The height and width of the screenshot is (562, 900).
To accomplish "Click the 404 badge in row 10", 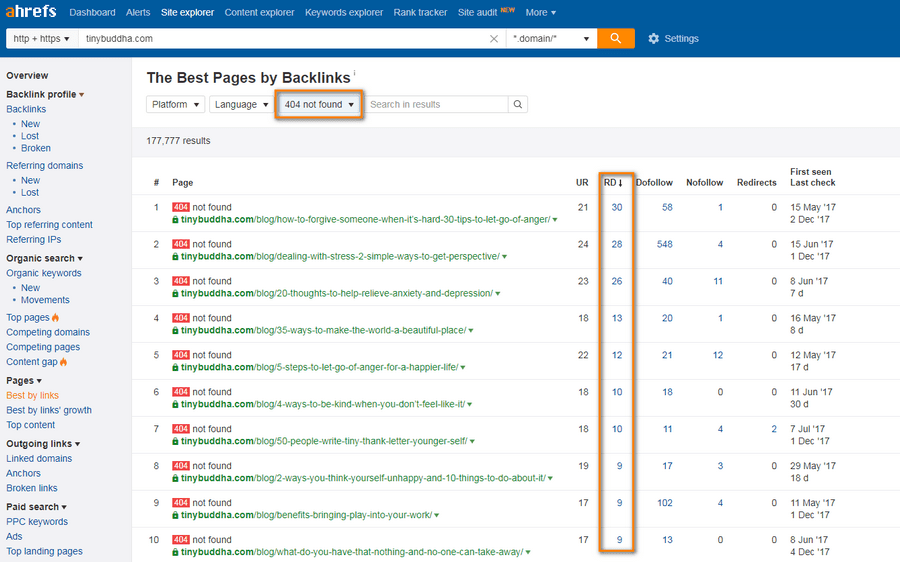I will coord(181,540).
